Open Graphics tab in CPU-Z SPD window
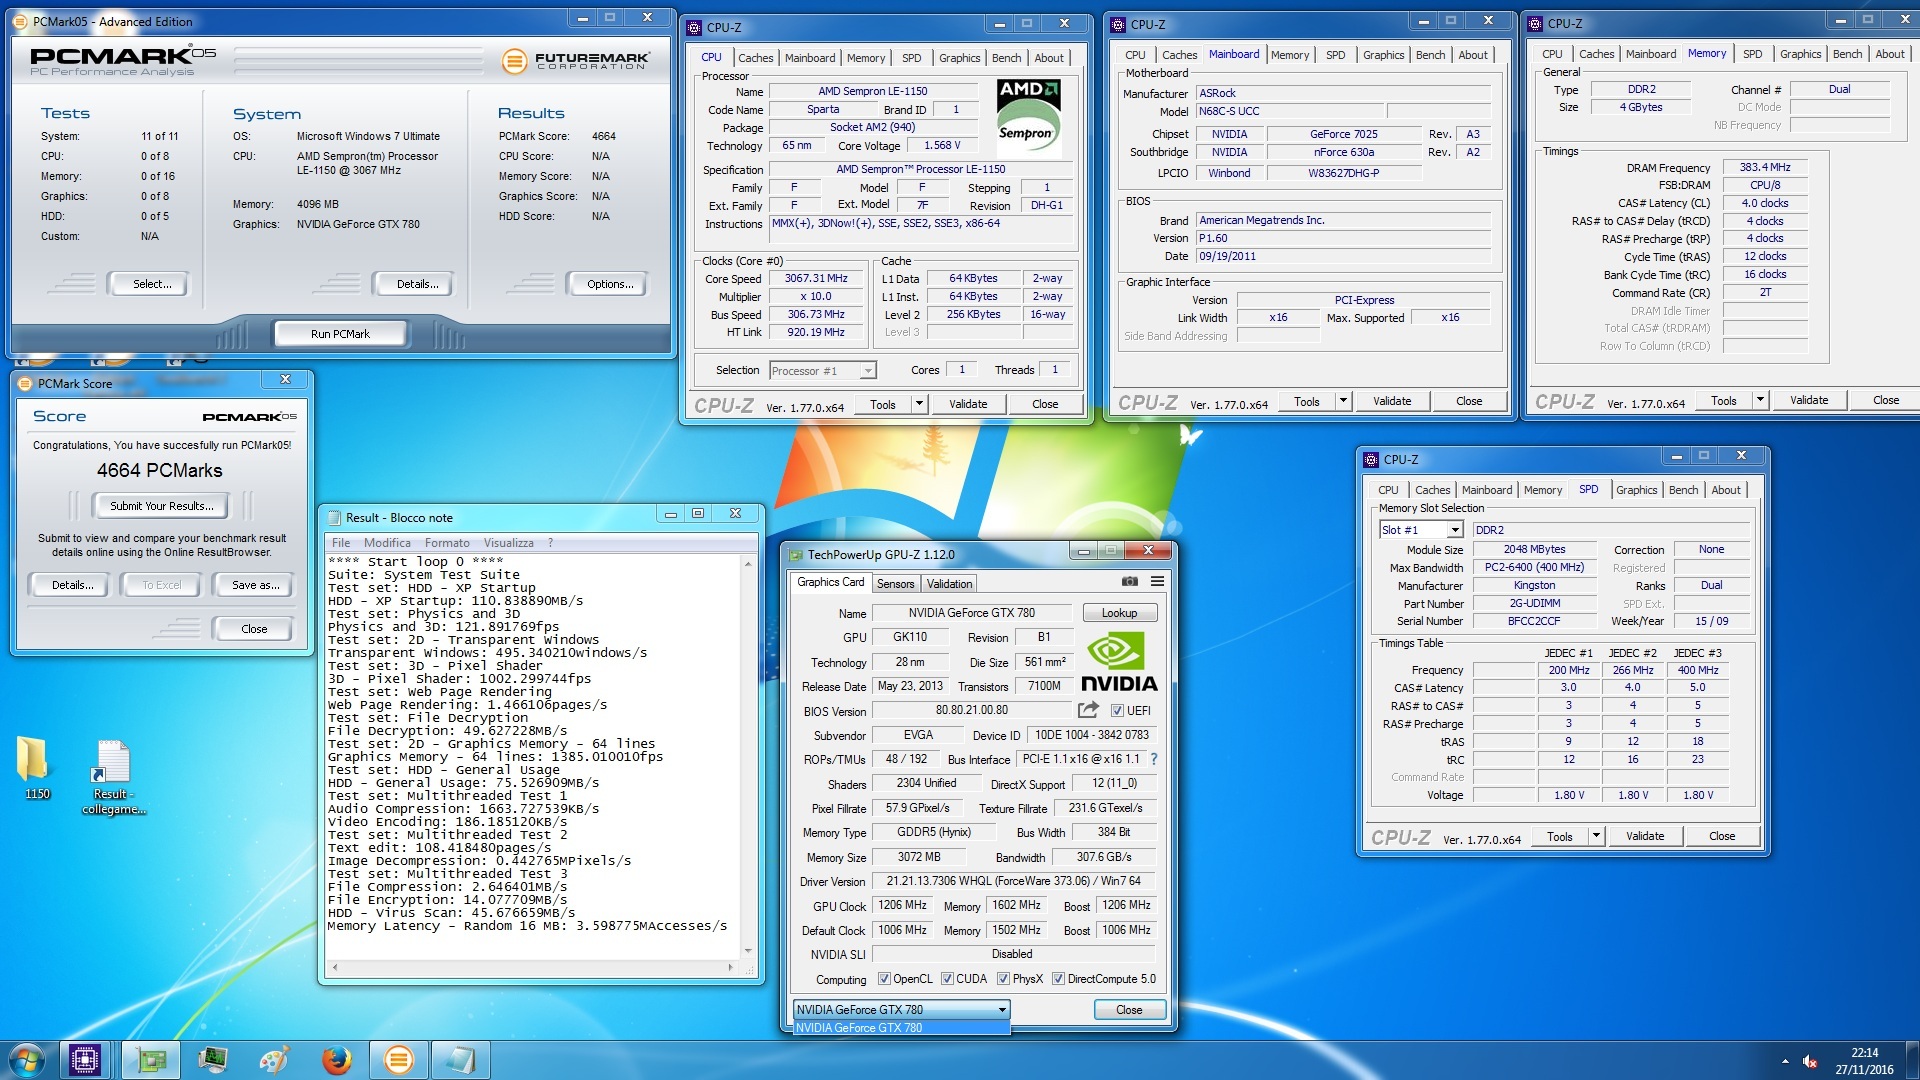This screenshot has height=1080, width=1920. pyautogui.click(x=1636, y=490)
